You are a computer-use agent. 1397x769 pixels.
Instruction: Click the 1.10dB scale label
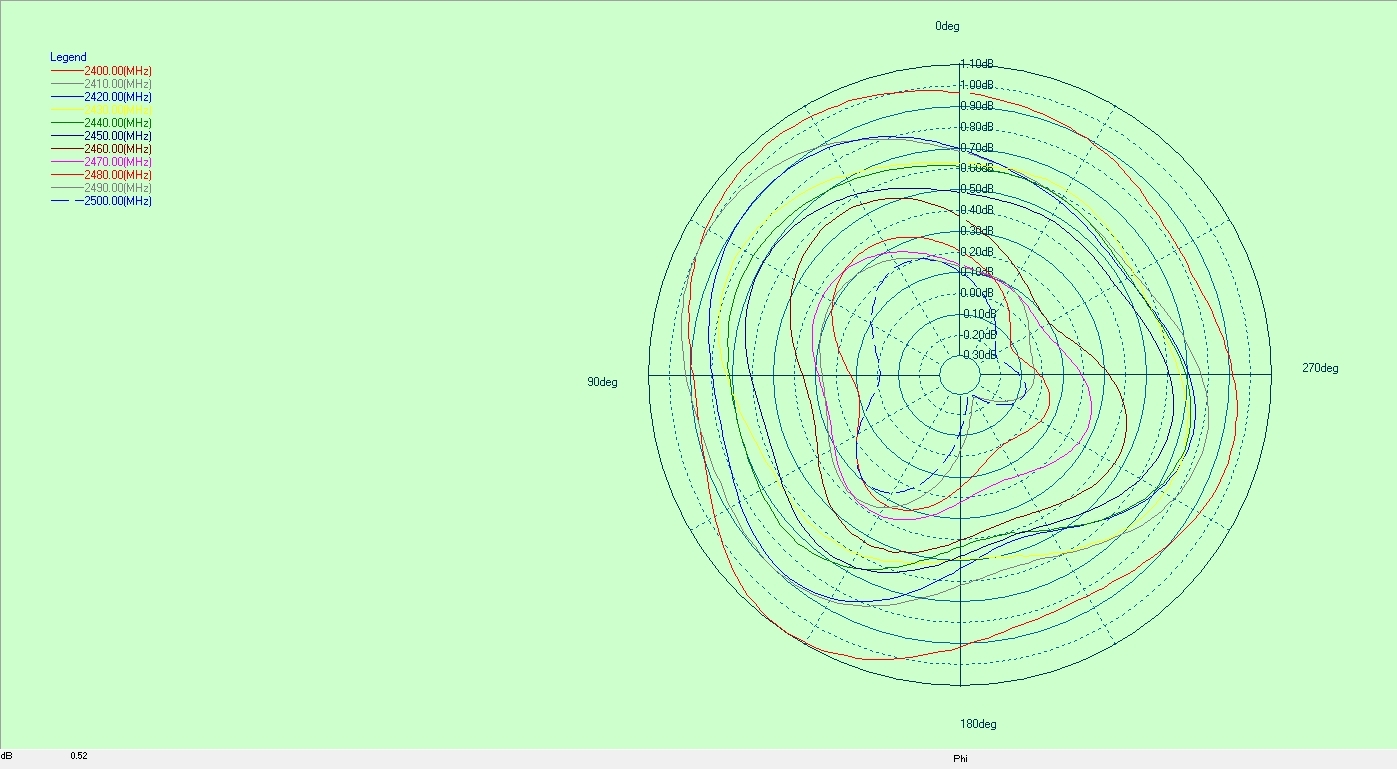click(x=977, y=63)
